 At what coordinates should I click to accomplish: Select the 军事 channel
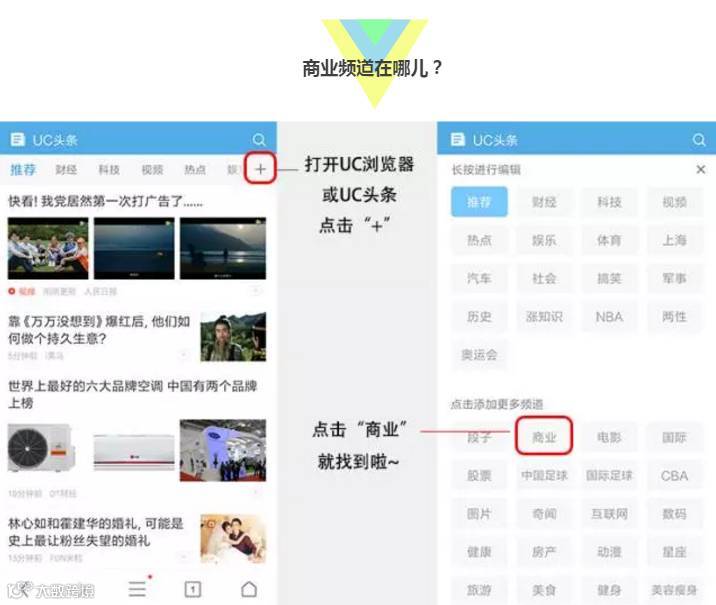click(674, 279)
